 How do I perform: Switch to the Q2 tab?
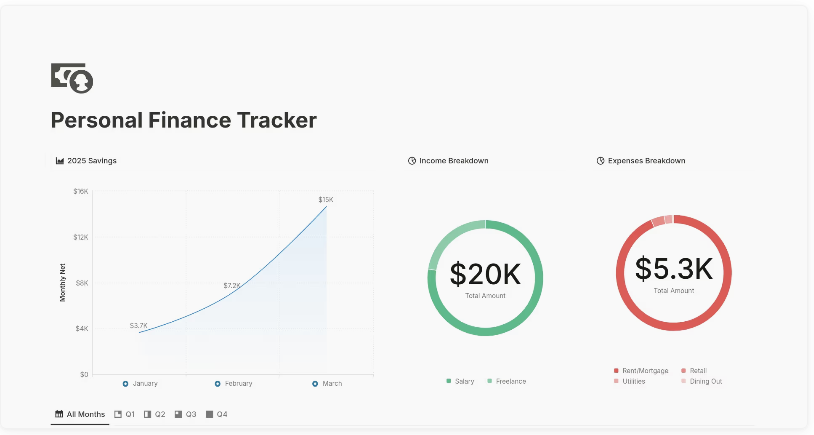coord(155,414)
